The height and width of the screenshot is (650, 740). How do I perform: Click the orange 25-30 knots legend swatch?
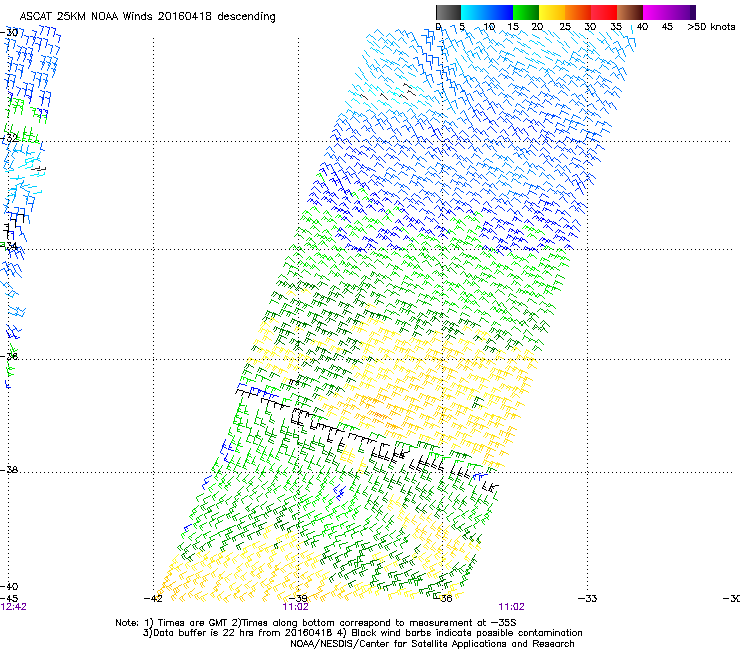578,12
